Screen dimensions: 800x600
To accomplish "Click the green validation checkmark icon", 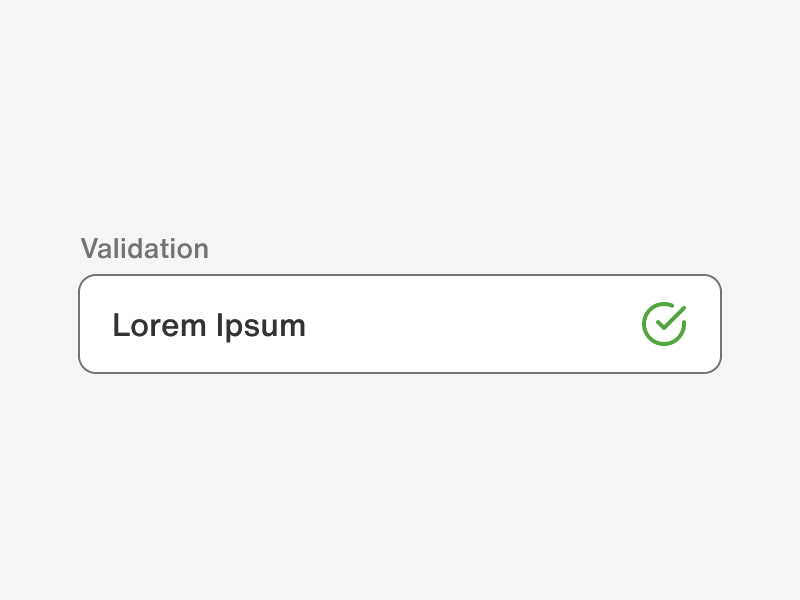I will (664, 324).
